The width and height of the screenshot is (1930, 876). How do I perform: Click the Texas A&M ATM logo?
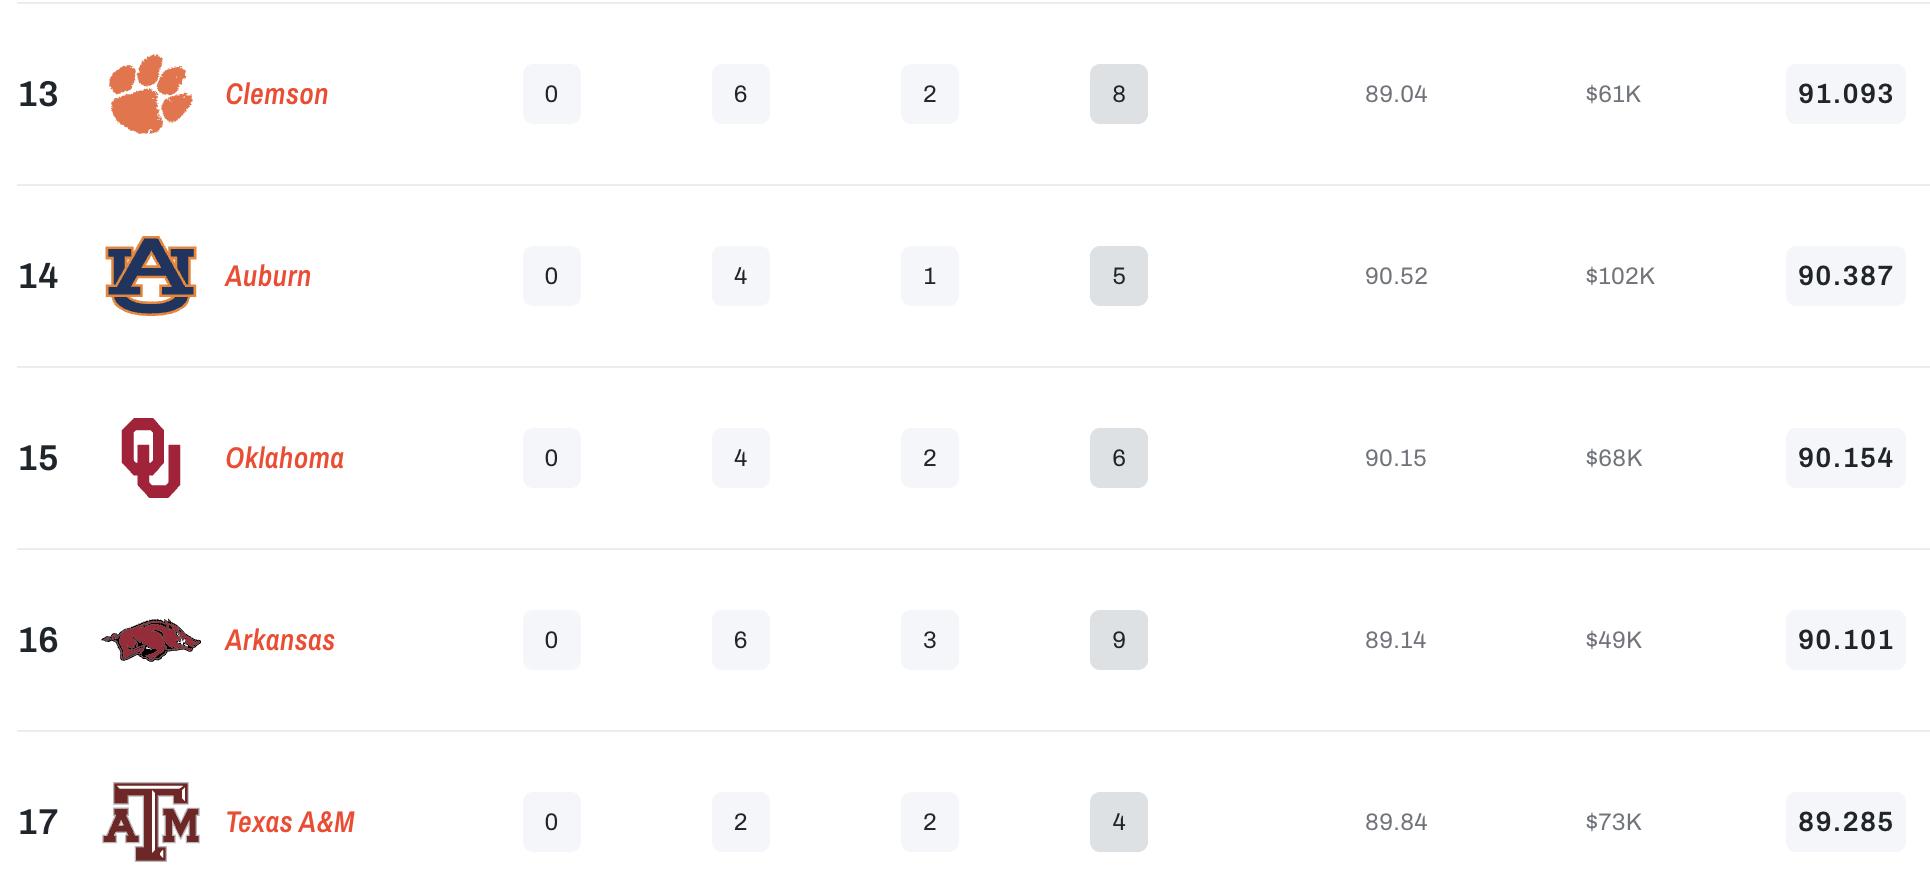tap(150, 822)
